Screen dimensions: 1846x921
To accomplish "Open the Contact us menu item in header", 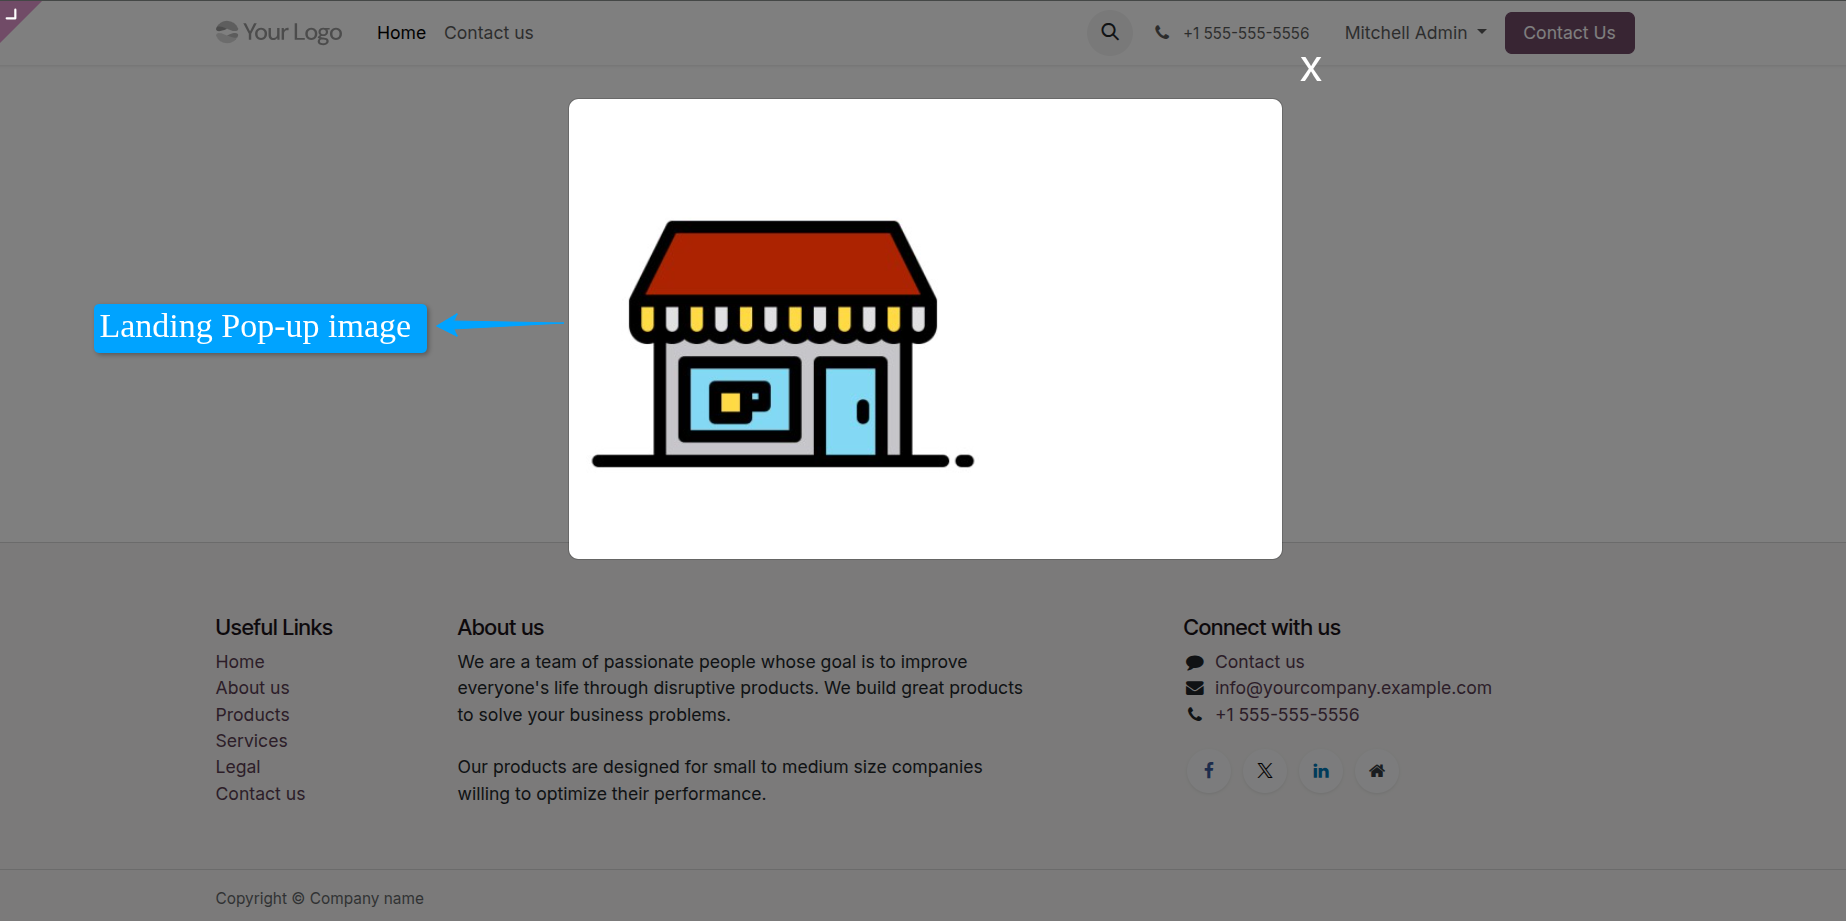I will pyautogui.click(x=489, y=33).
